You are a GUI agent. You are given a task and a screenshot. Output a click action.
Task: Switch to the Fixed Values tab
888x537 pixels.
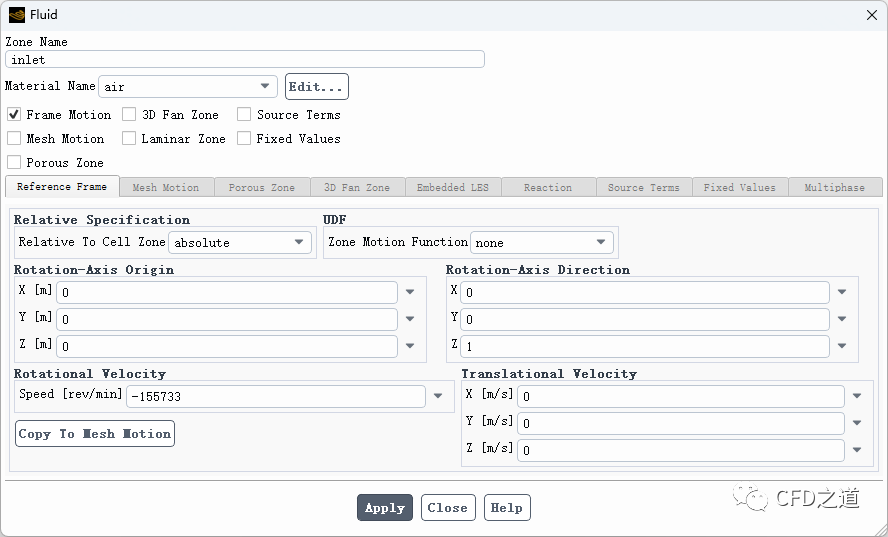(740, 187)
